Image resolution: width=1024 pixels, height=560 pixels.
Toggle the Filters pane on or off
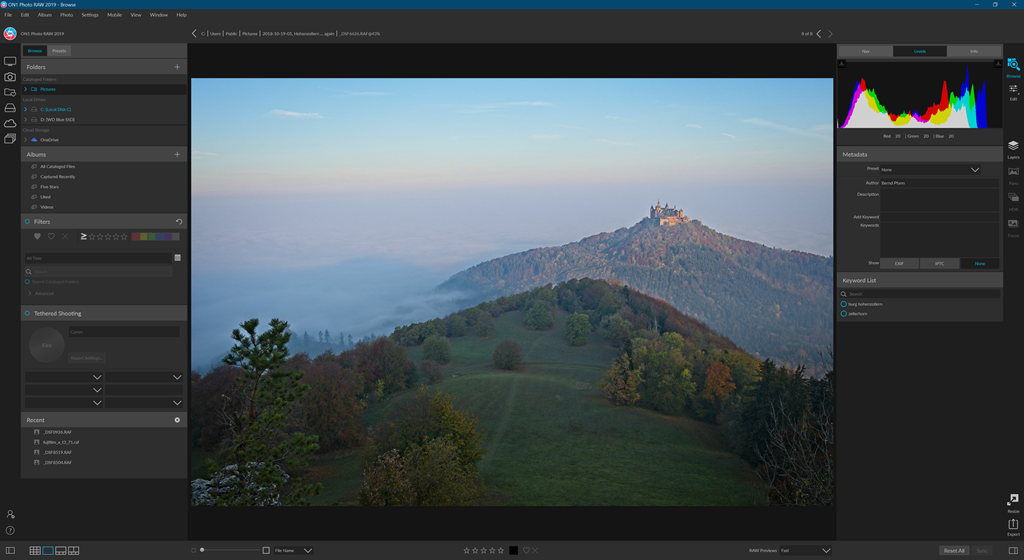click(27, 221)
